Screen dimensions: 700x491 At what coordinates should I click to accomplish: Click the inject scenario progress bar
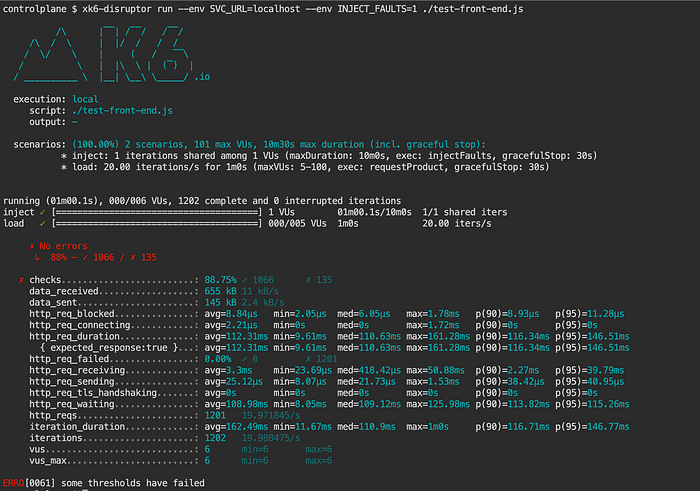pyautogui.click(x=157, y=212)
